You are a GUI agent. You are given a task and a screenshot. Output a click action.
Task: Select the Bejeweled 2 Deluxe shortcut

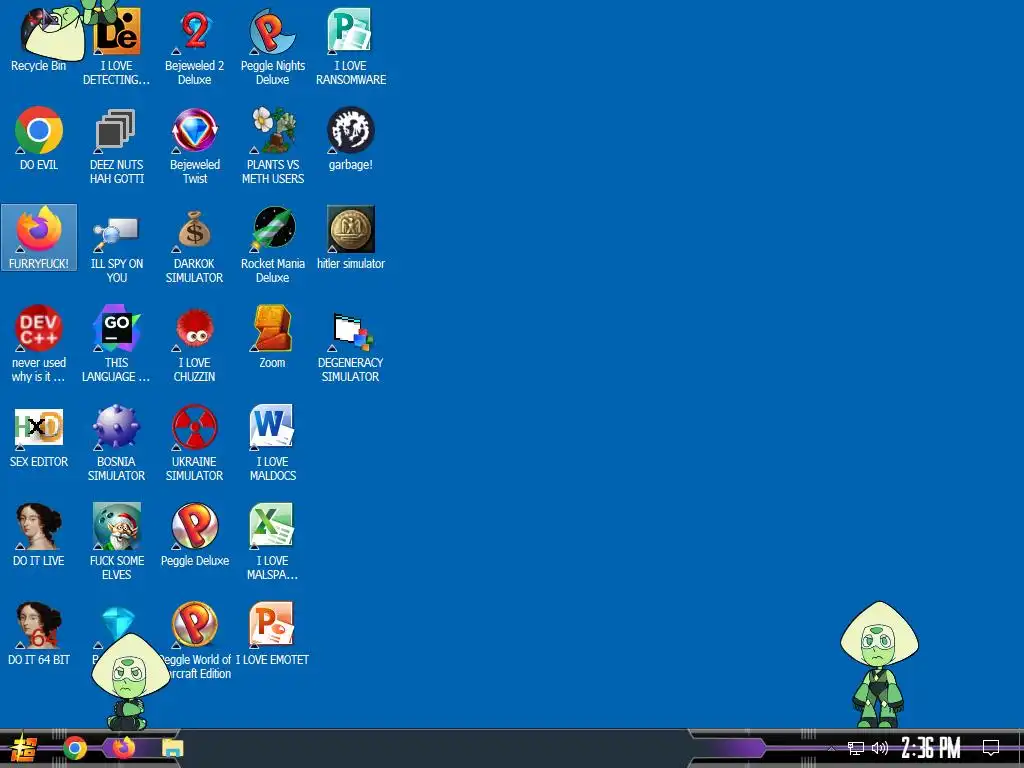[x=195, y=46]
